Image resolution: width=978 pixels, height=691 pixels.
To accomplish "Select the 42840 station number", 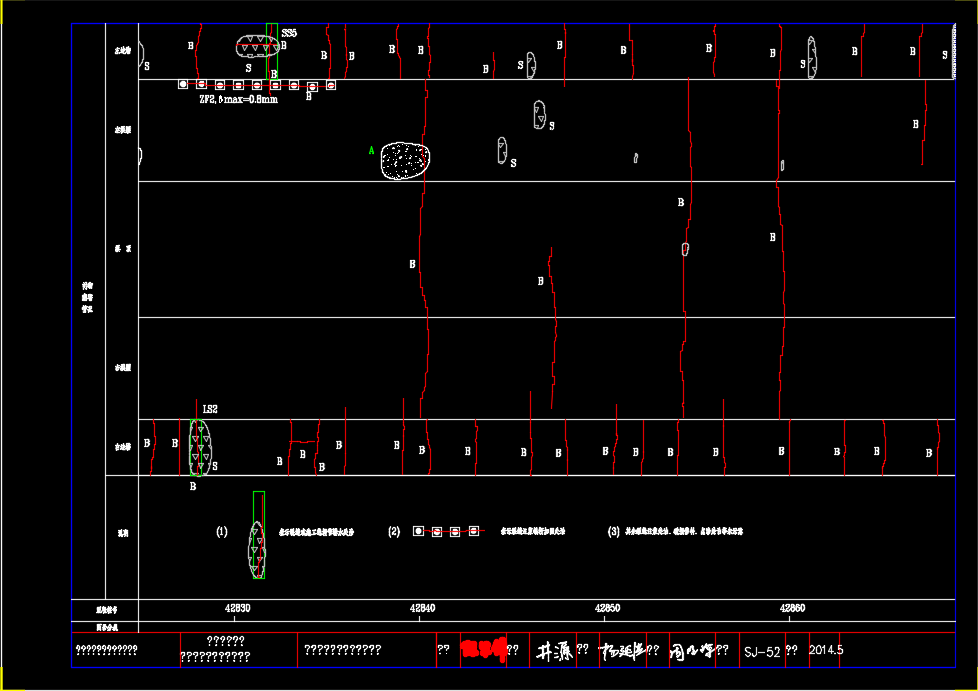I will coord(422,608).
